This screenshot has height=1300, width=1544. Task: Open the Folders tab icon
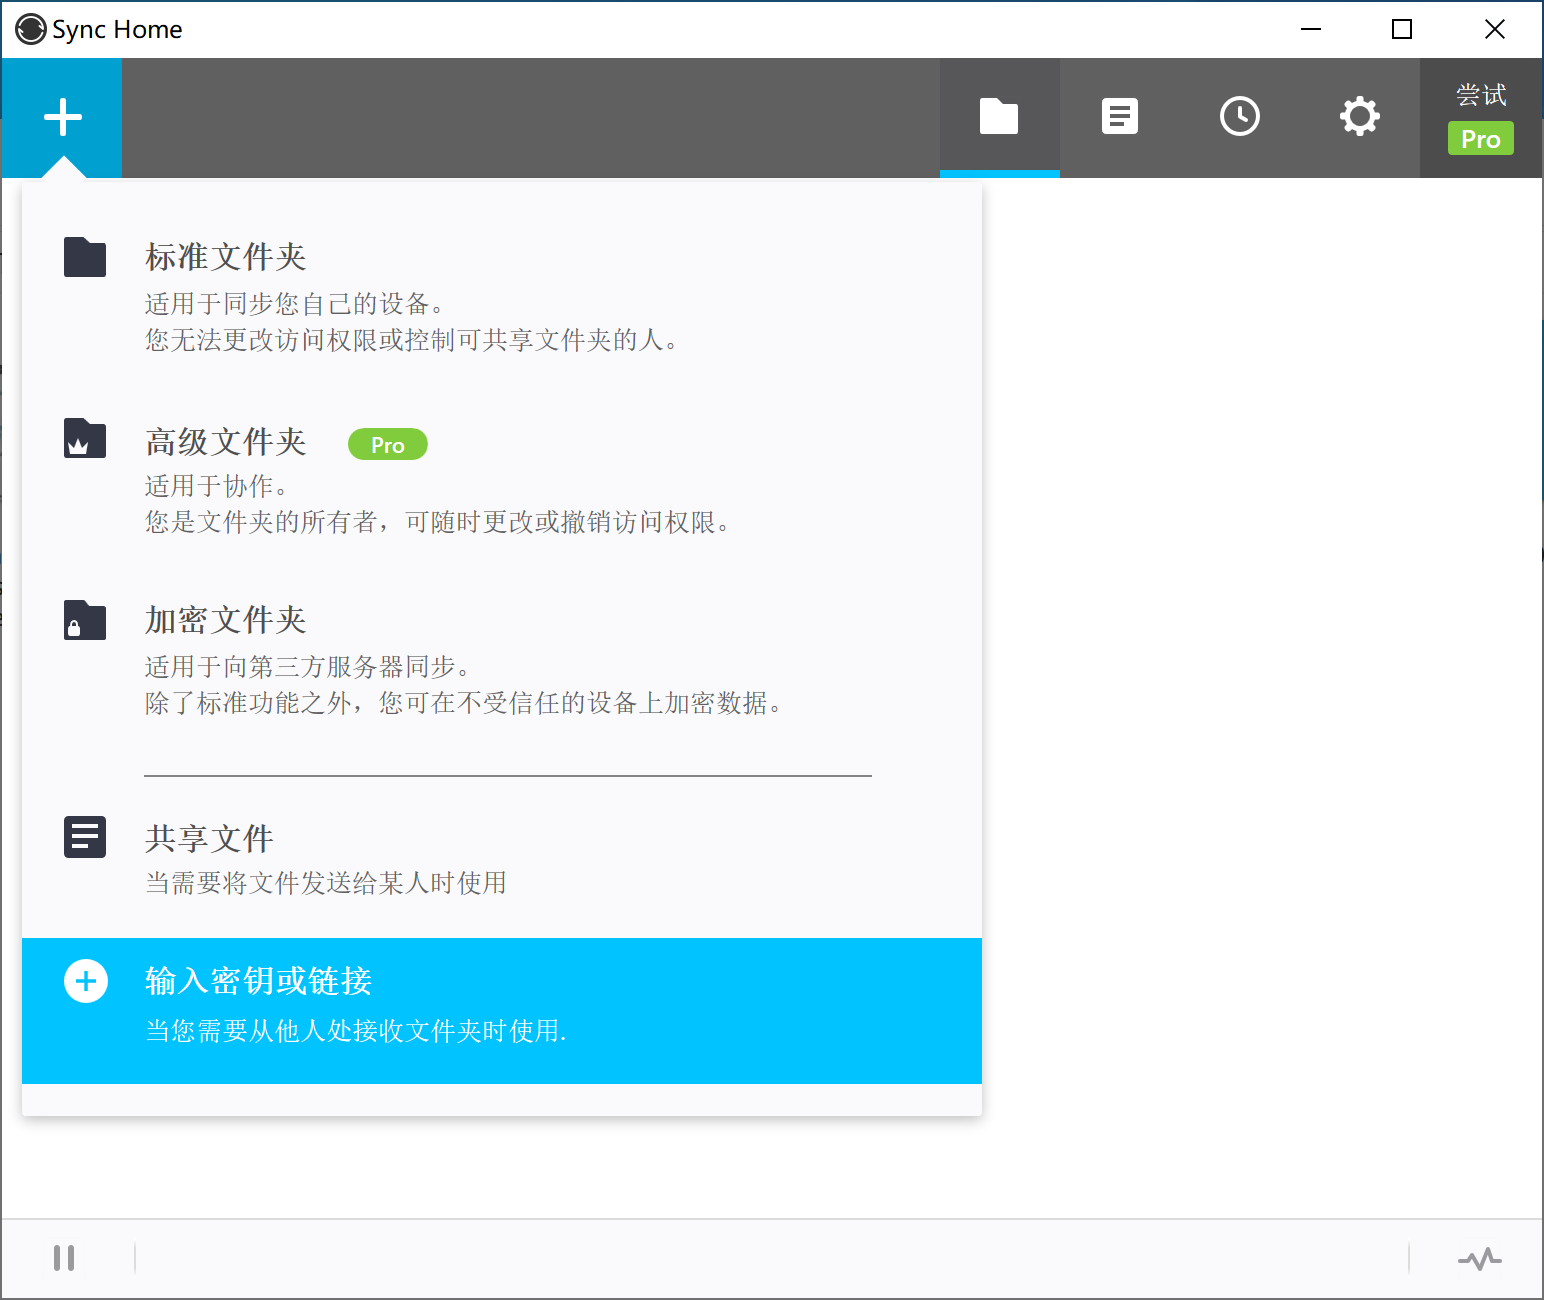tap(999, 117)
